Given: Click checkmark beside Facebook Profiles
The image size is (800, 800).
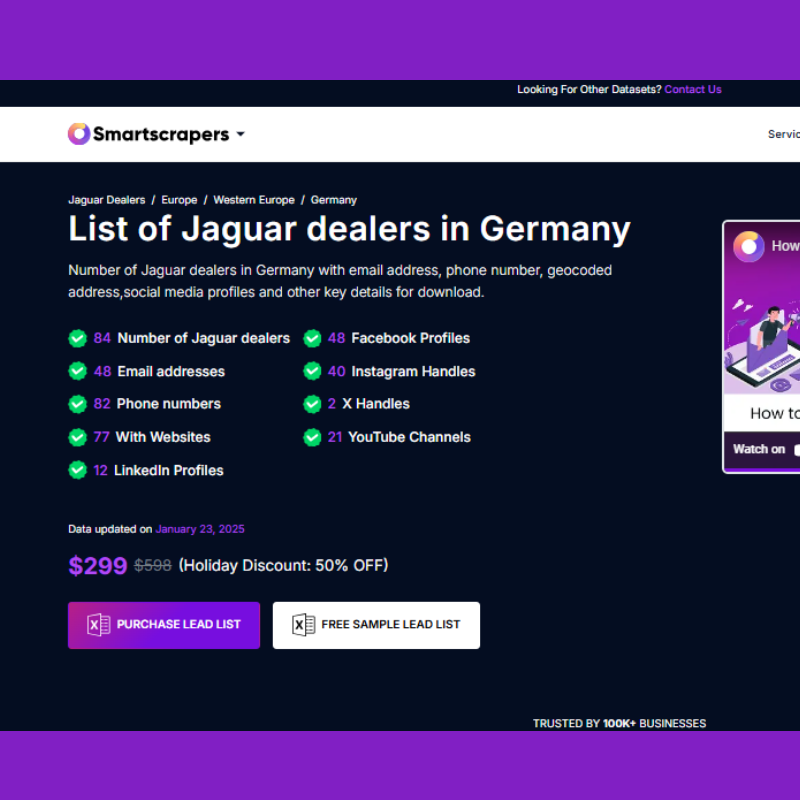Looking at the screenshot, I should pos(312,338).
